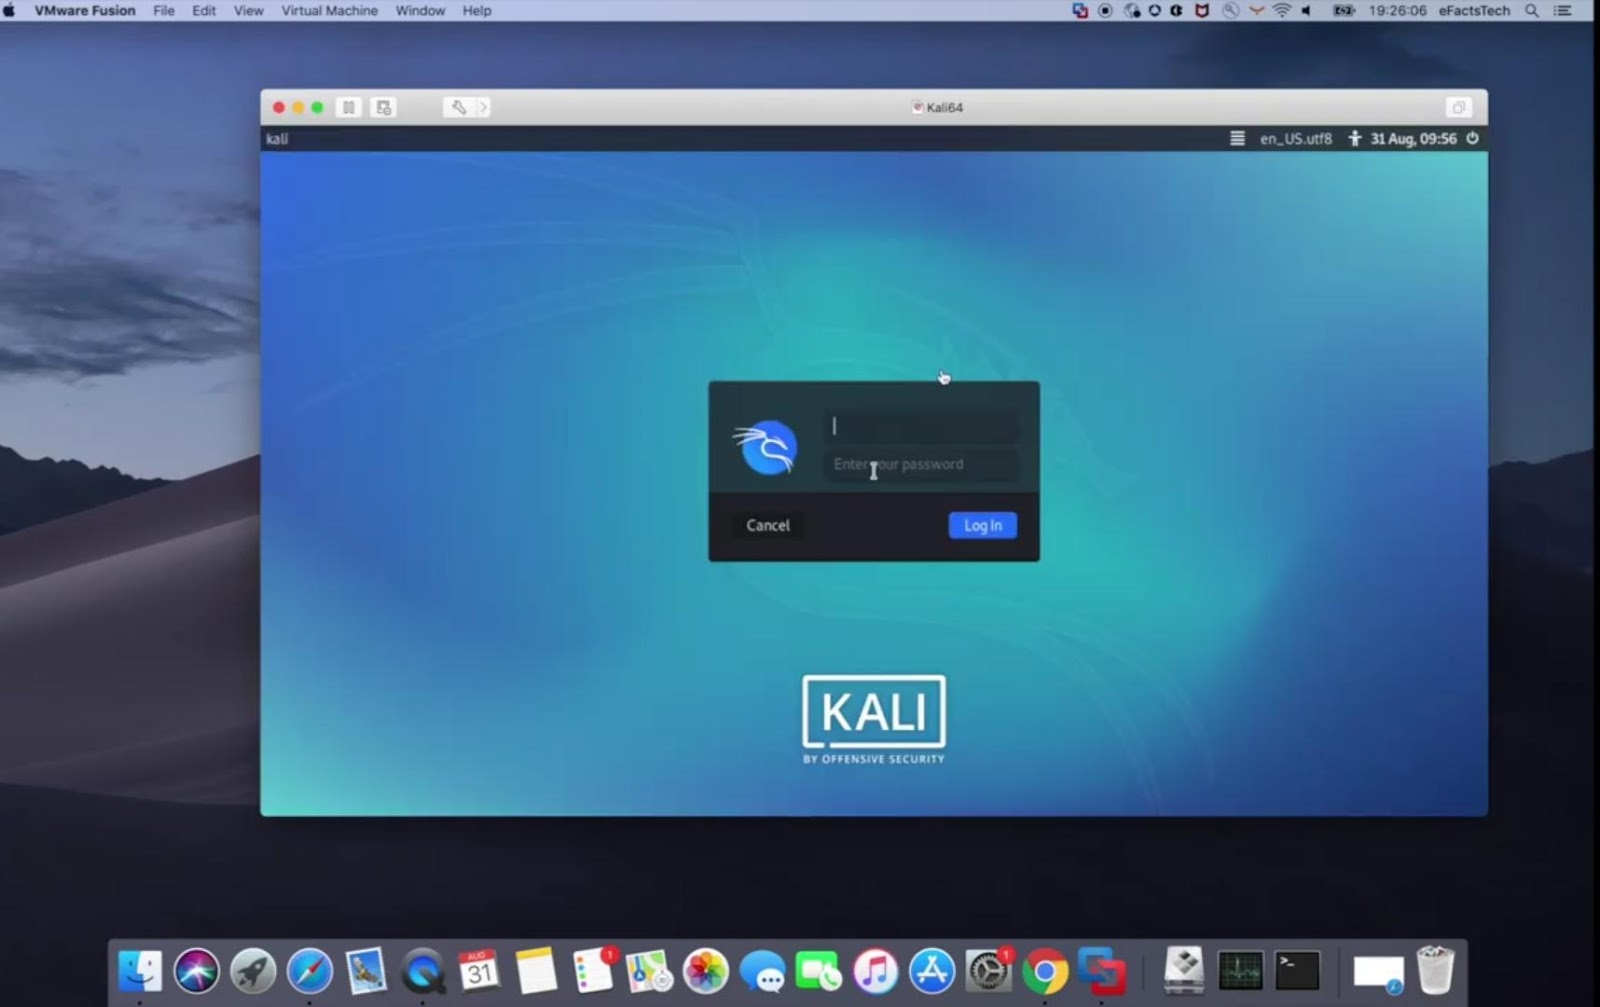Open the VMware Fusion menu
The height and width of the screenshot is (1007, 1600).
click(x=85, y=10)
